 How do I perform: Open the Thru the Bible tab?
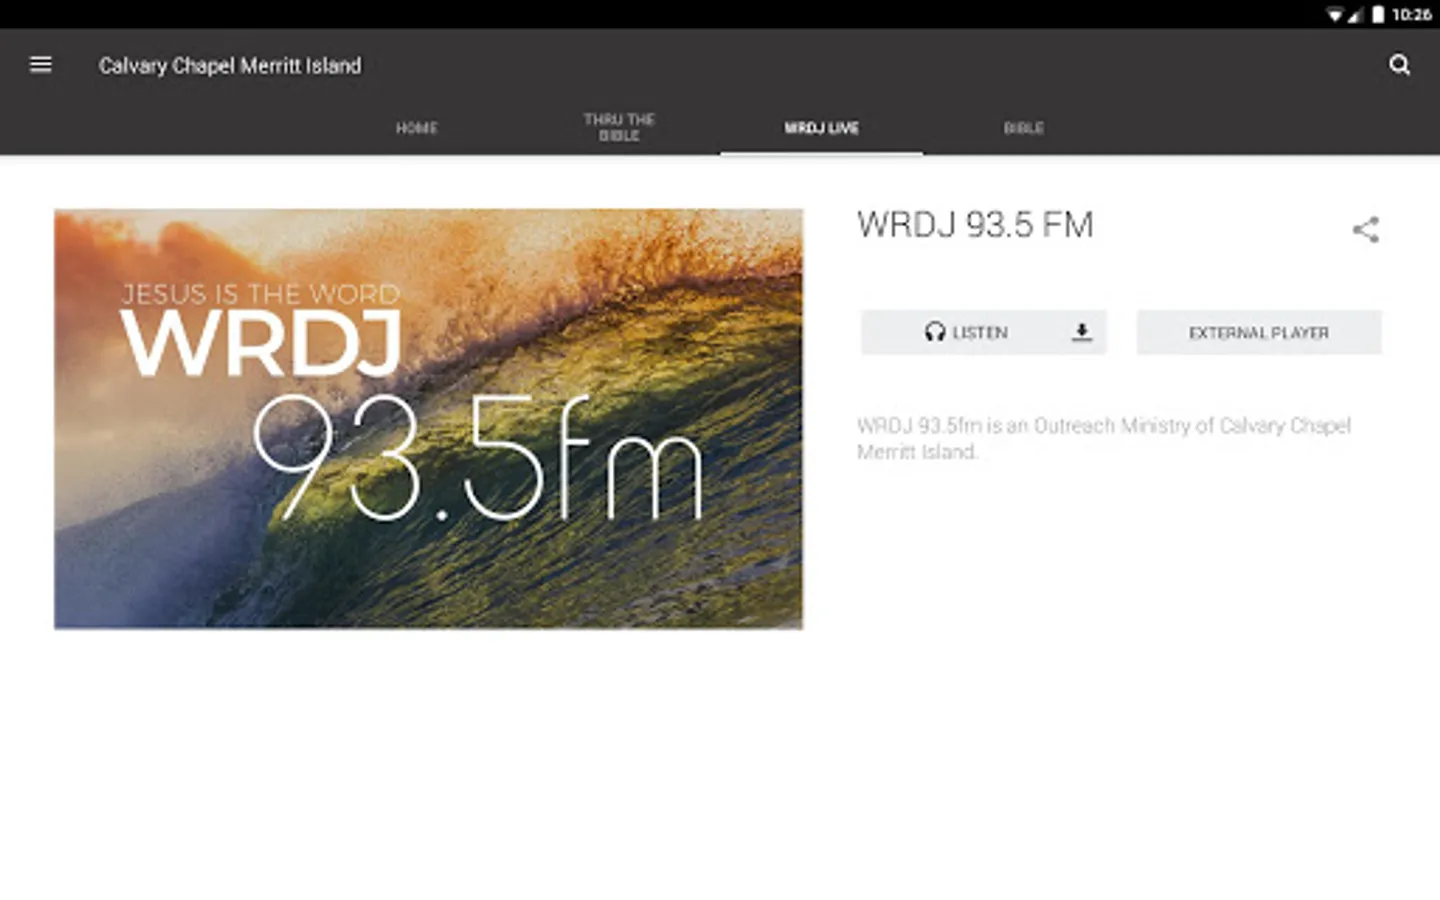coord(619,128)
